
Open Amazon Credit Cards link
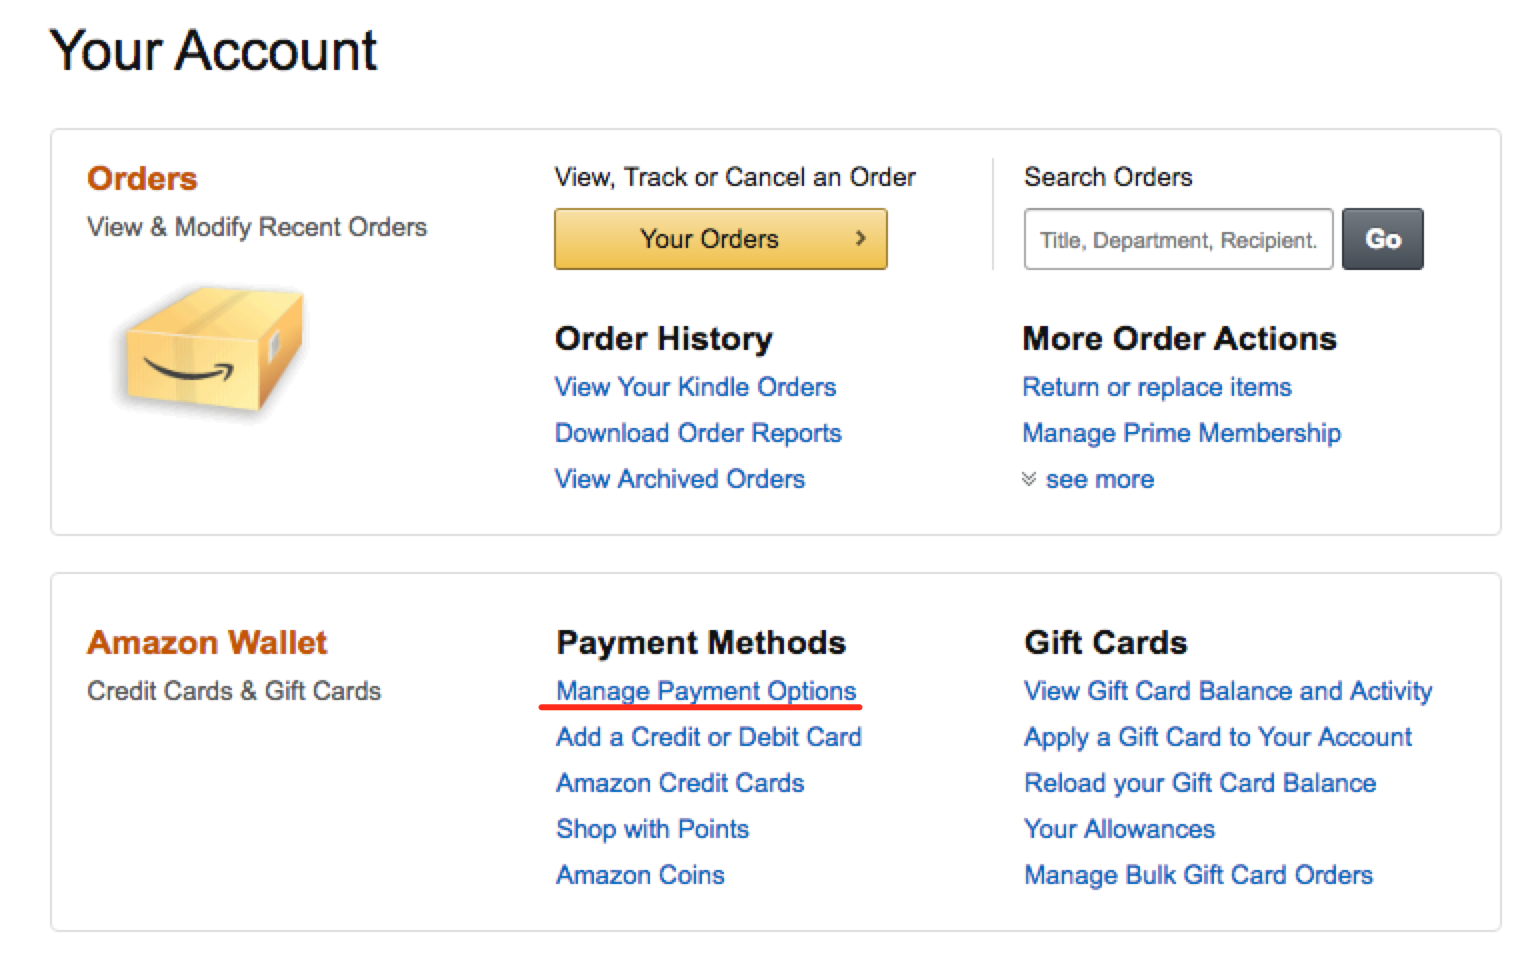680,783
